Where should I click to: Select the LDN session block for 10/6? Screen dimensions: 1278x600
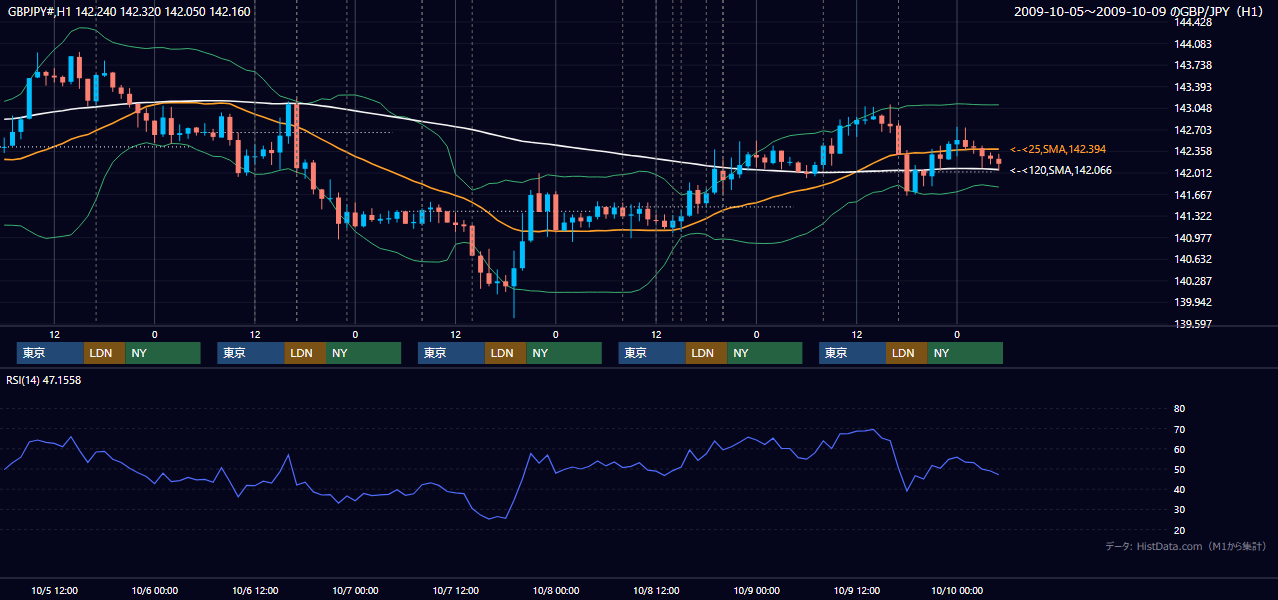coord(305,353)
